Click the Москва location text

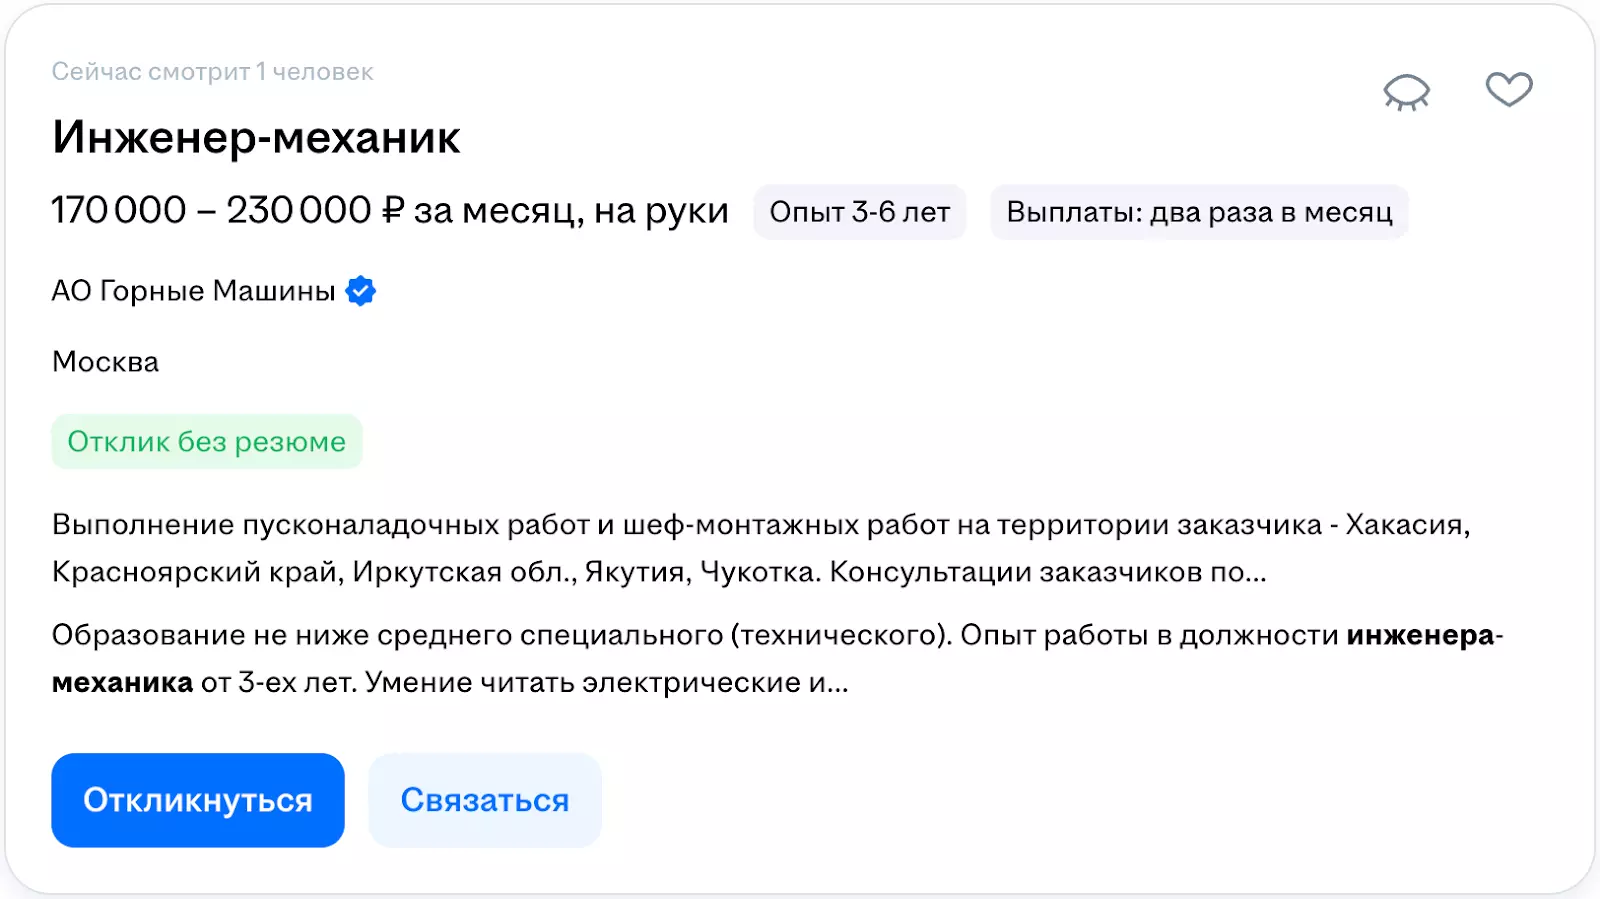coord(105,362)
